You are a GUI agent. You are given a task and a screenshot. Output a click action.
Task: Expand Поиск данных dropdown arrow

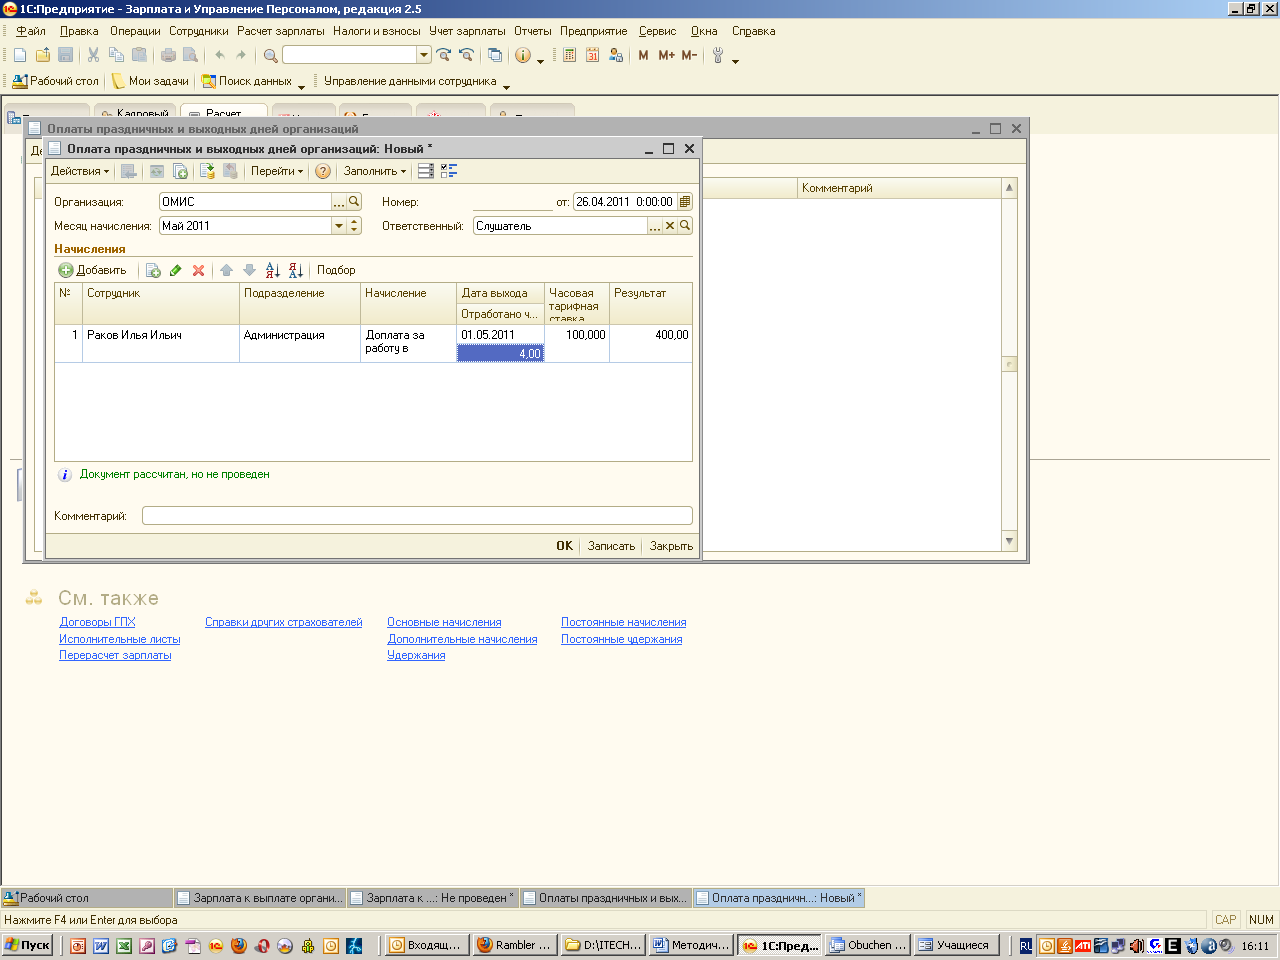(x=301, y=86)
